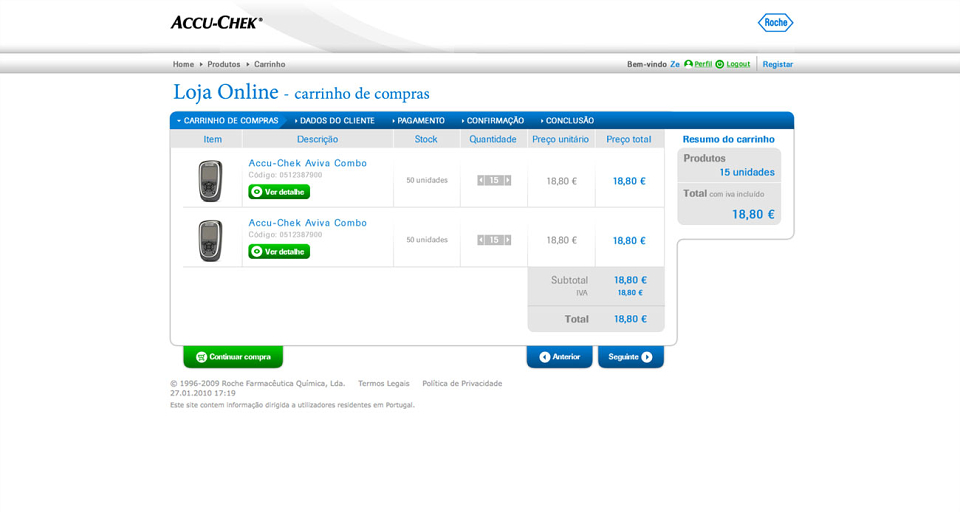Open Produtos in the breadcrumb
The image size is (960, 512).
[x=223, y=64]
